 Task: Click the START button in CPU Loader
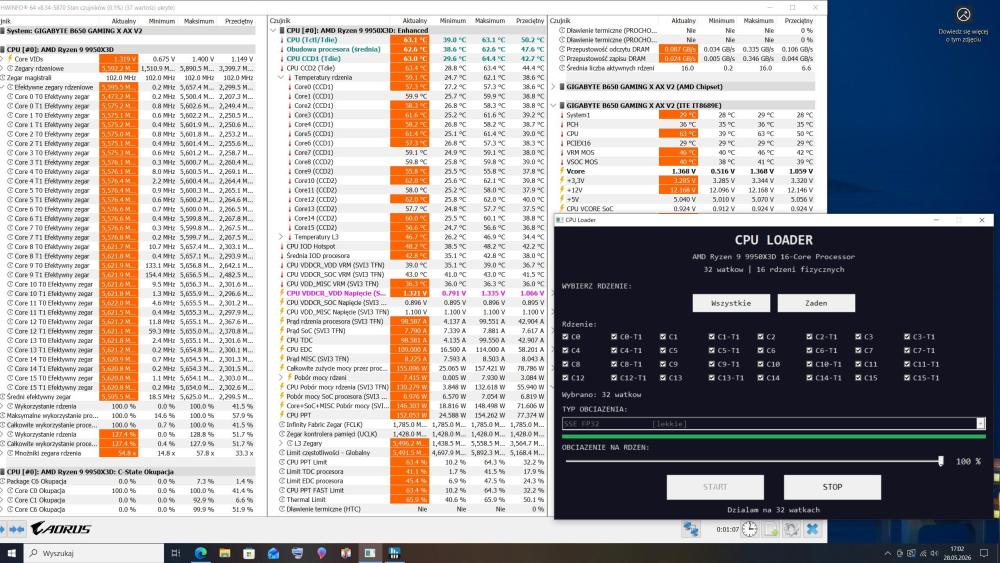[715, 487]
